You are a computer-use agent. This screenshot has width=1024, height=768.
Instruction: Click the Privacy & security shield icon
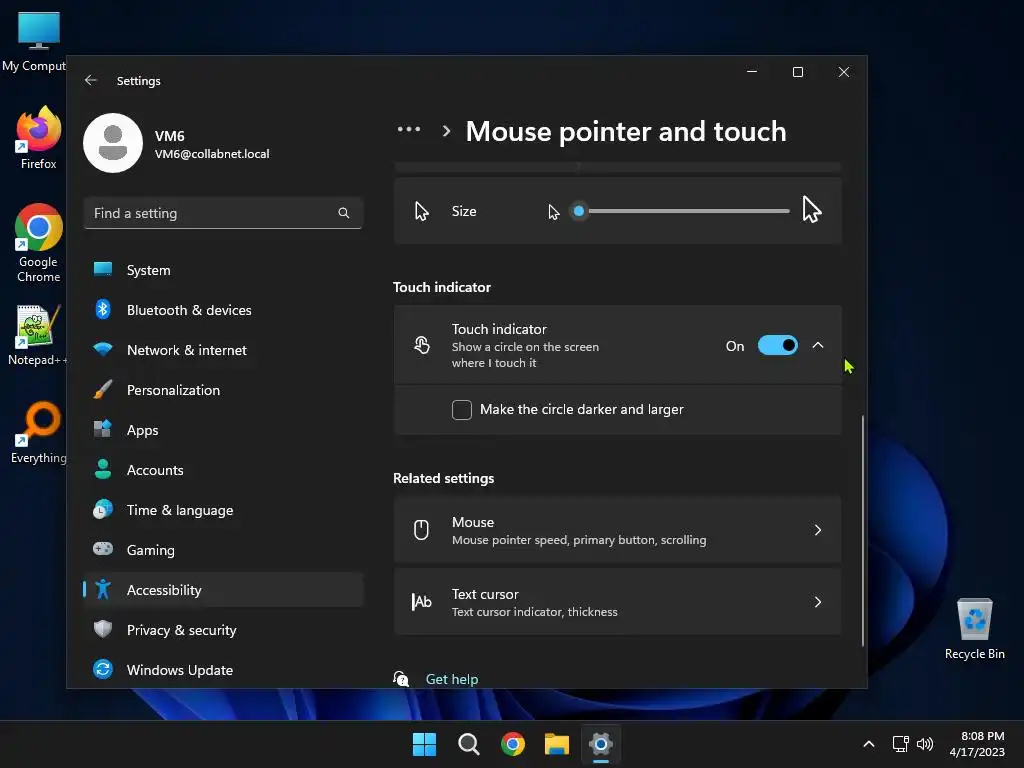point(103,629)
